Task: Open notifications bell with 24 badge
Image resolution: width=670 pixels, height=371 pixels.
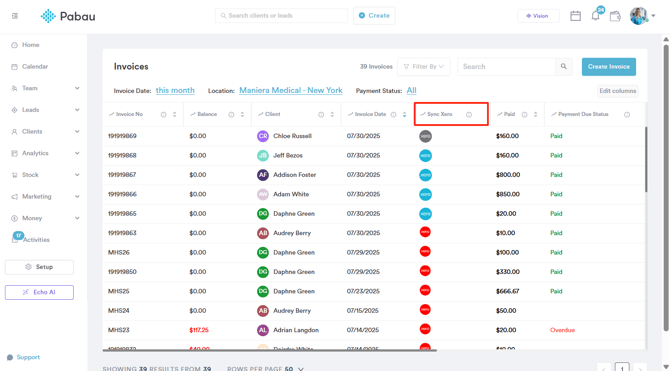Action: tap(596, 16)
